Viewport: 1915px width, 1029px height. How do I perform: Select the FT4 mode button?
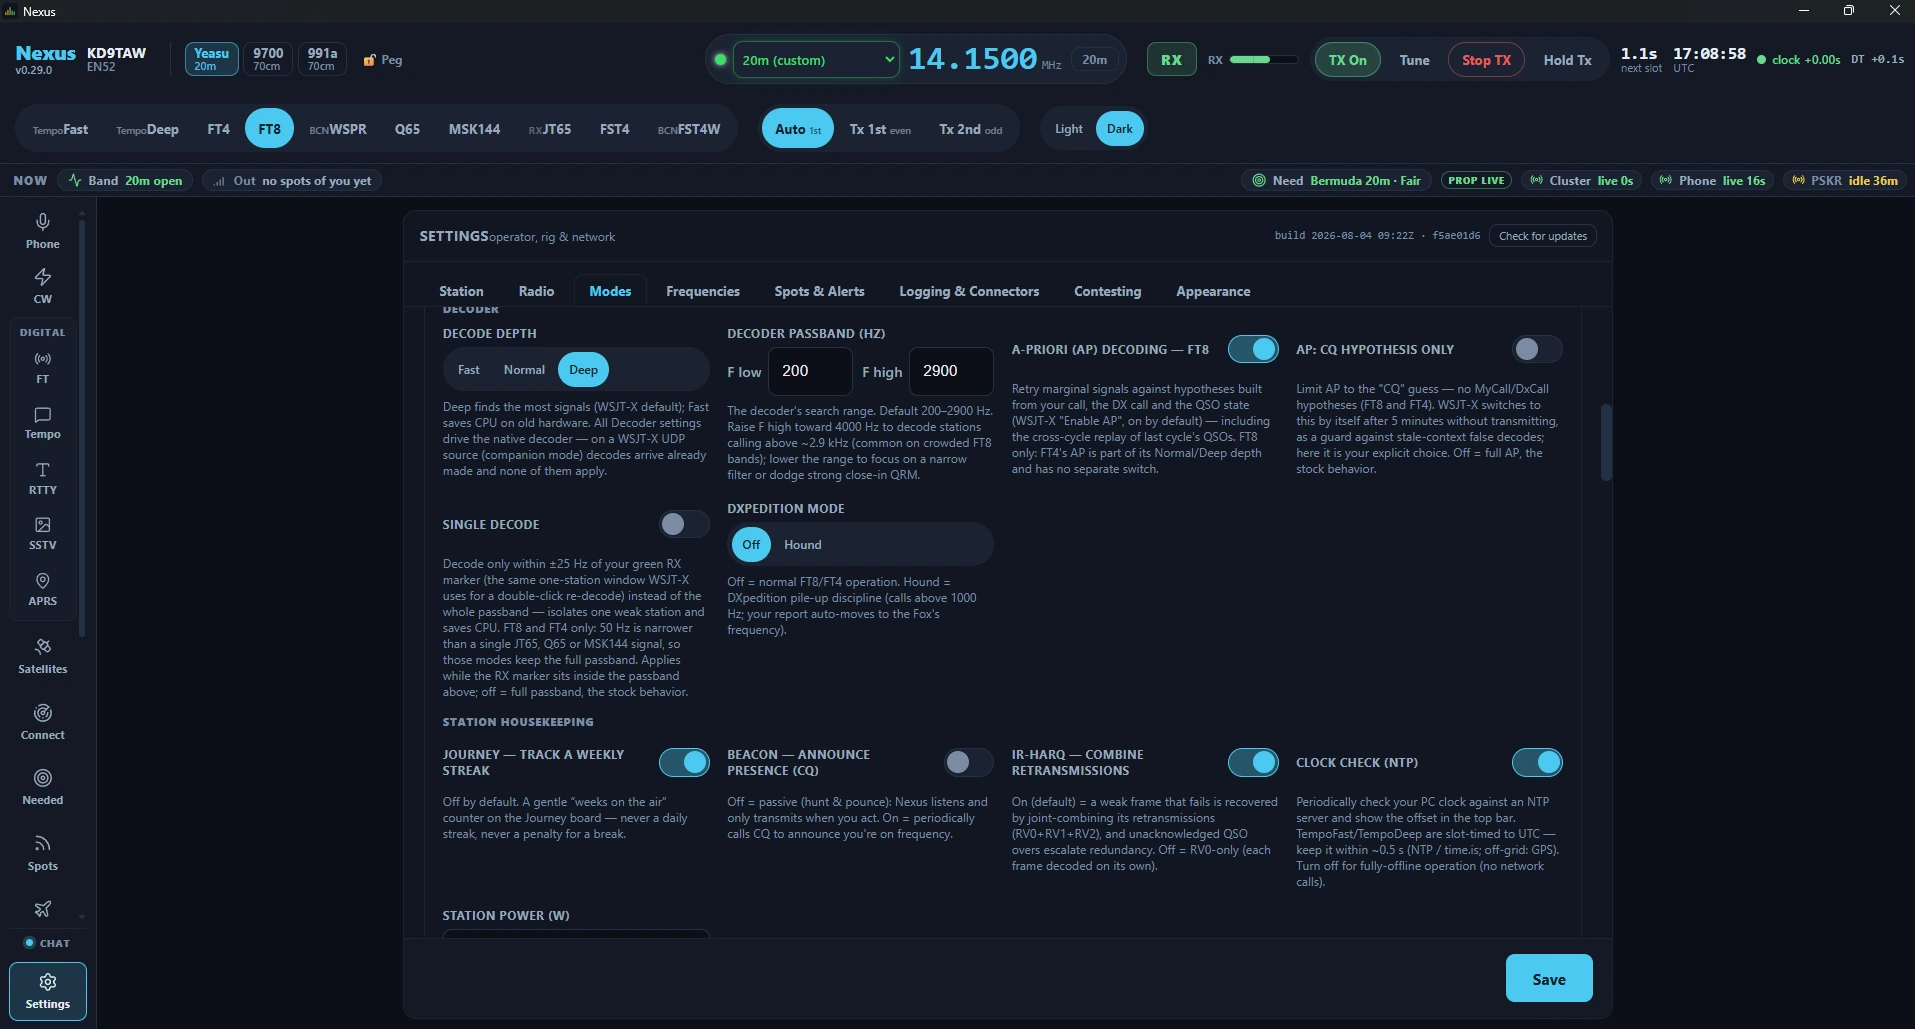[x=218, y=129]
